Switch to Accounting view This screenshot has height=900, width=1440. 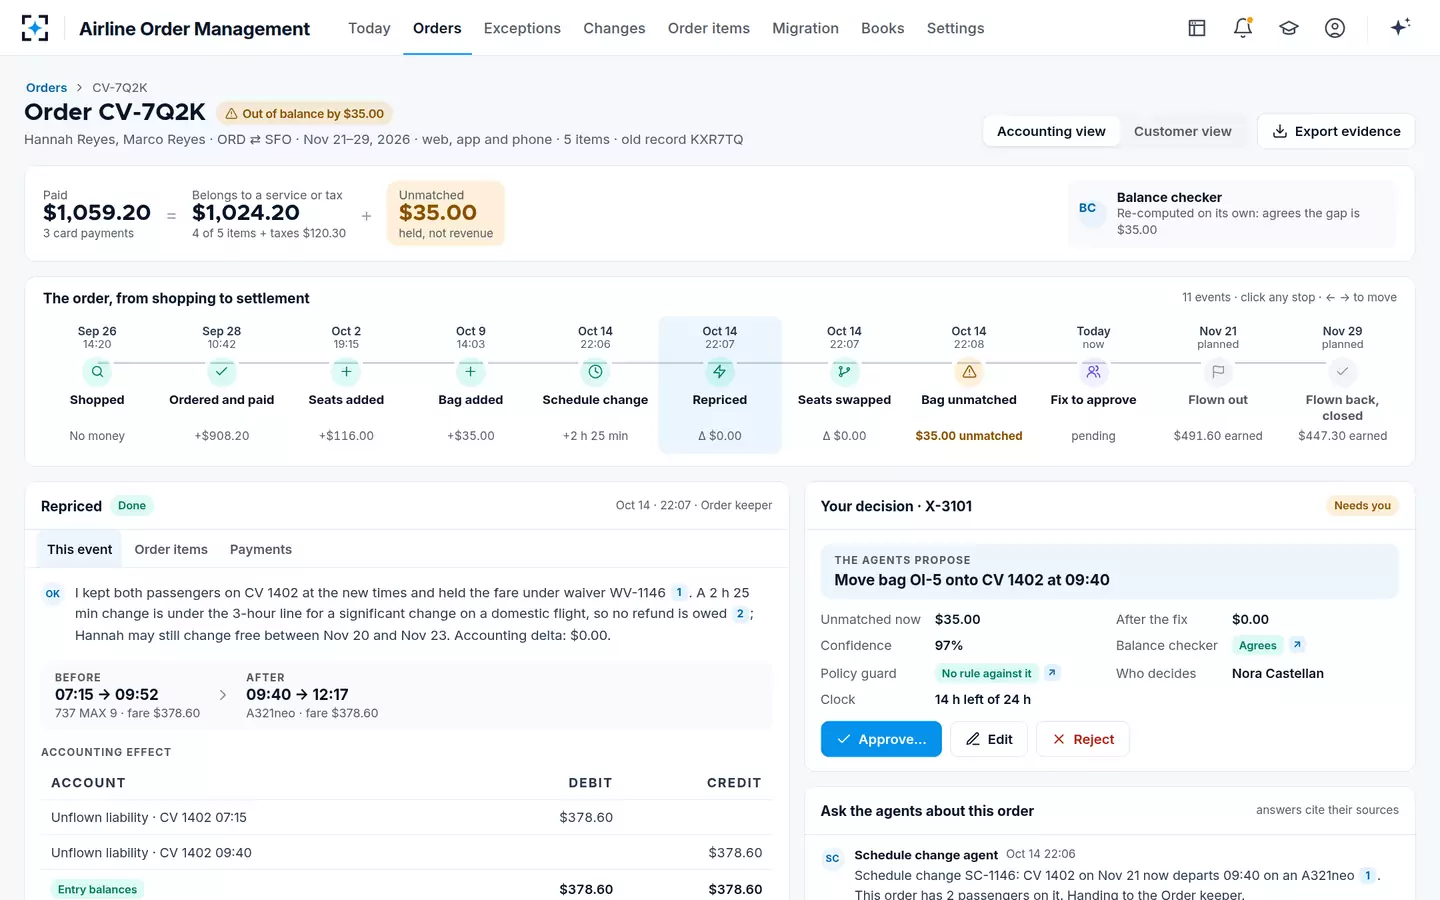click(x=1051, y=131)
